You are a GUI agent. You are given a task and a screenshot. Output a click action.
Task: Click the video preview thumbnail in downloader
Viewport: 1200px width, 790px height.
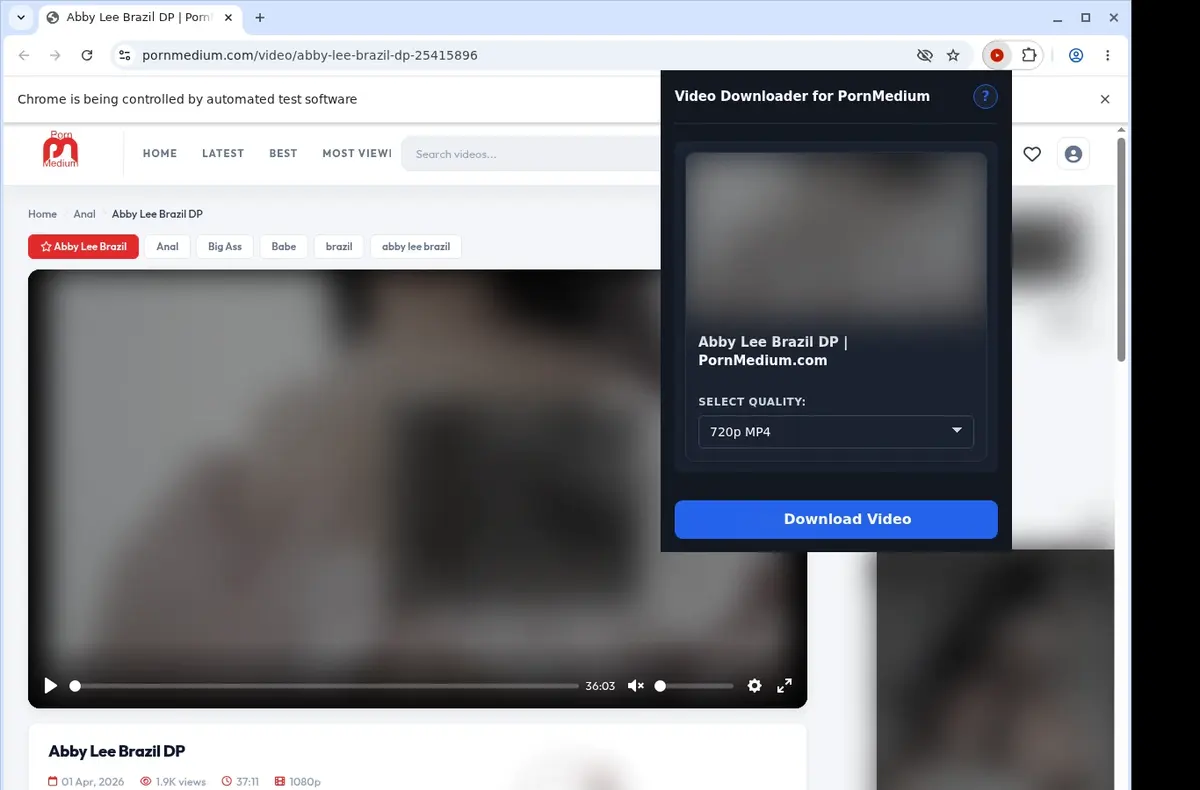coord(836,237)
